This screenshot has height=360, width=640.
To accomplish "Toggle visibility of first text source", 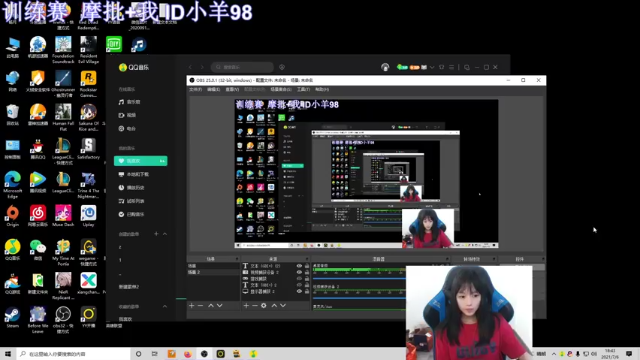I will point(299,266).
